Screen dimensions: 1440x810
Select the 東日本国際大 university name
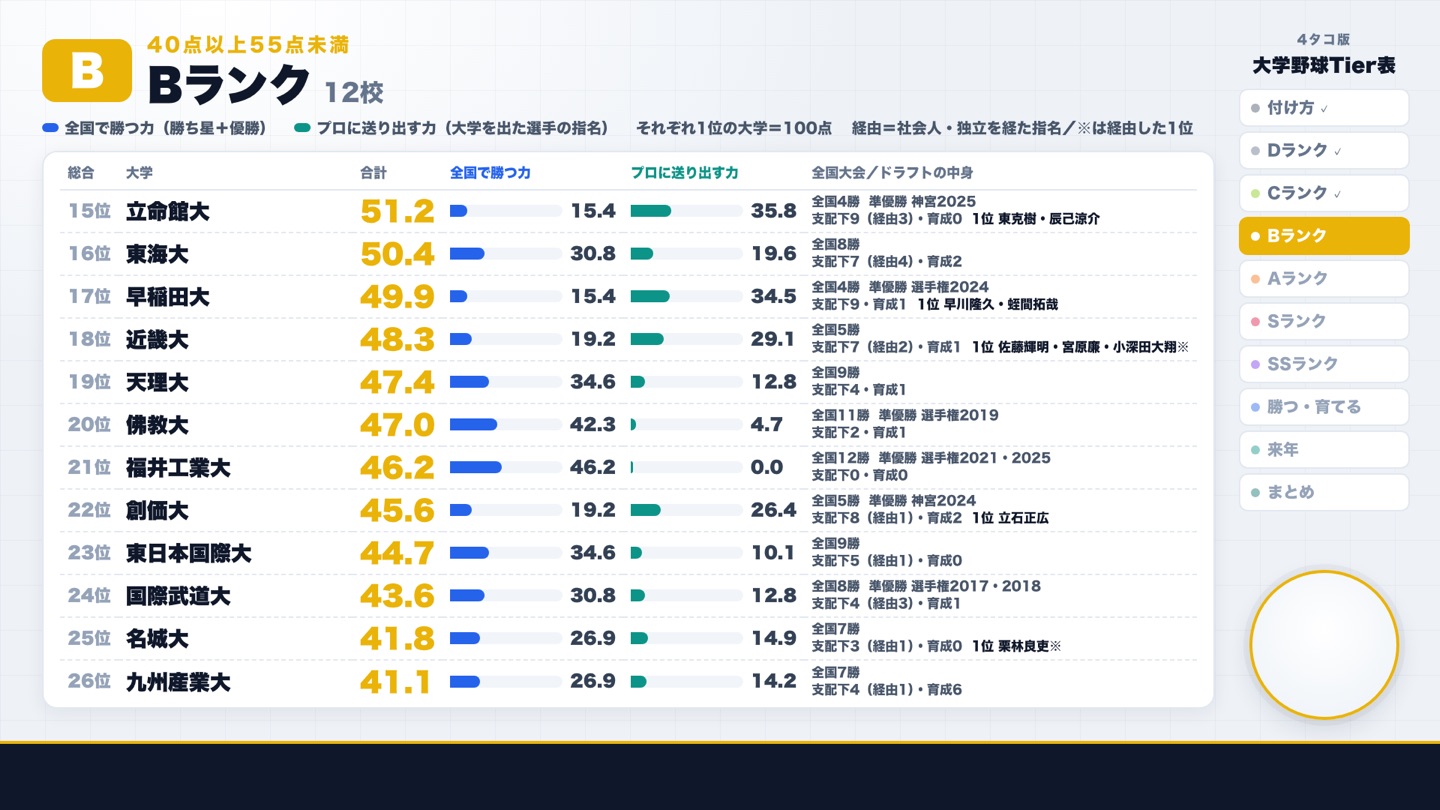pos(188,553)
